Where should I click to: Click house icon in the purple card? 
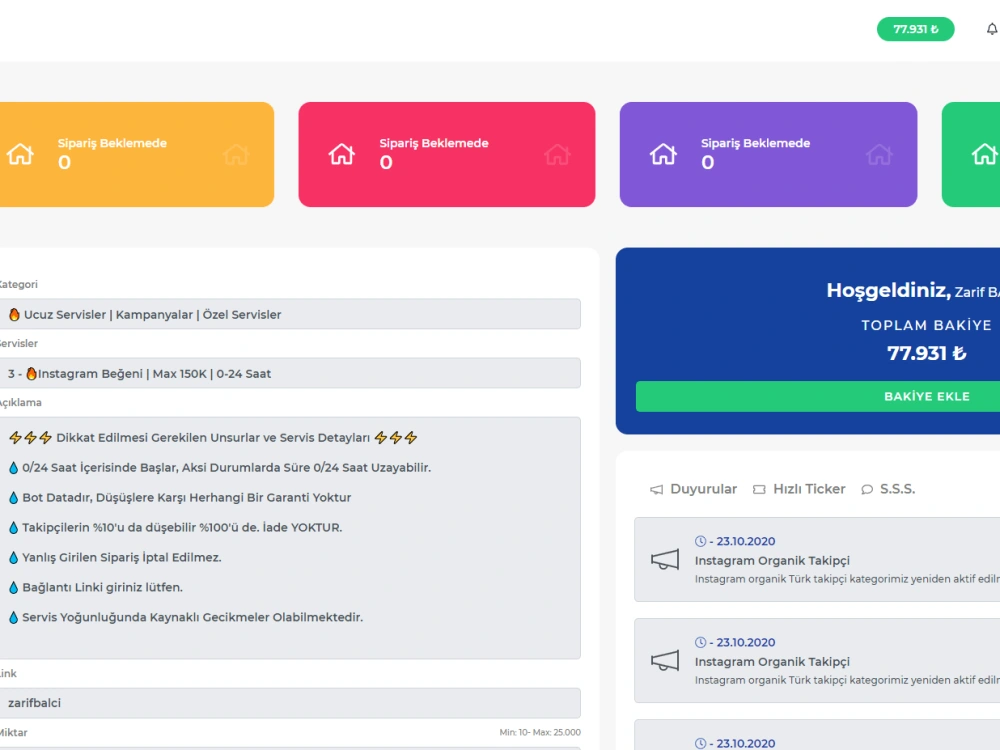click(x=663, y=154)
